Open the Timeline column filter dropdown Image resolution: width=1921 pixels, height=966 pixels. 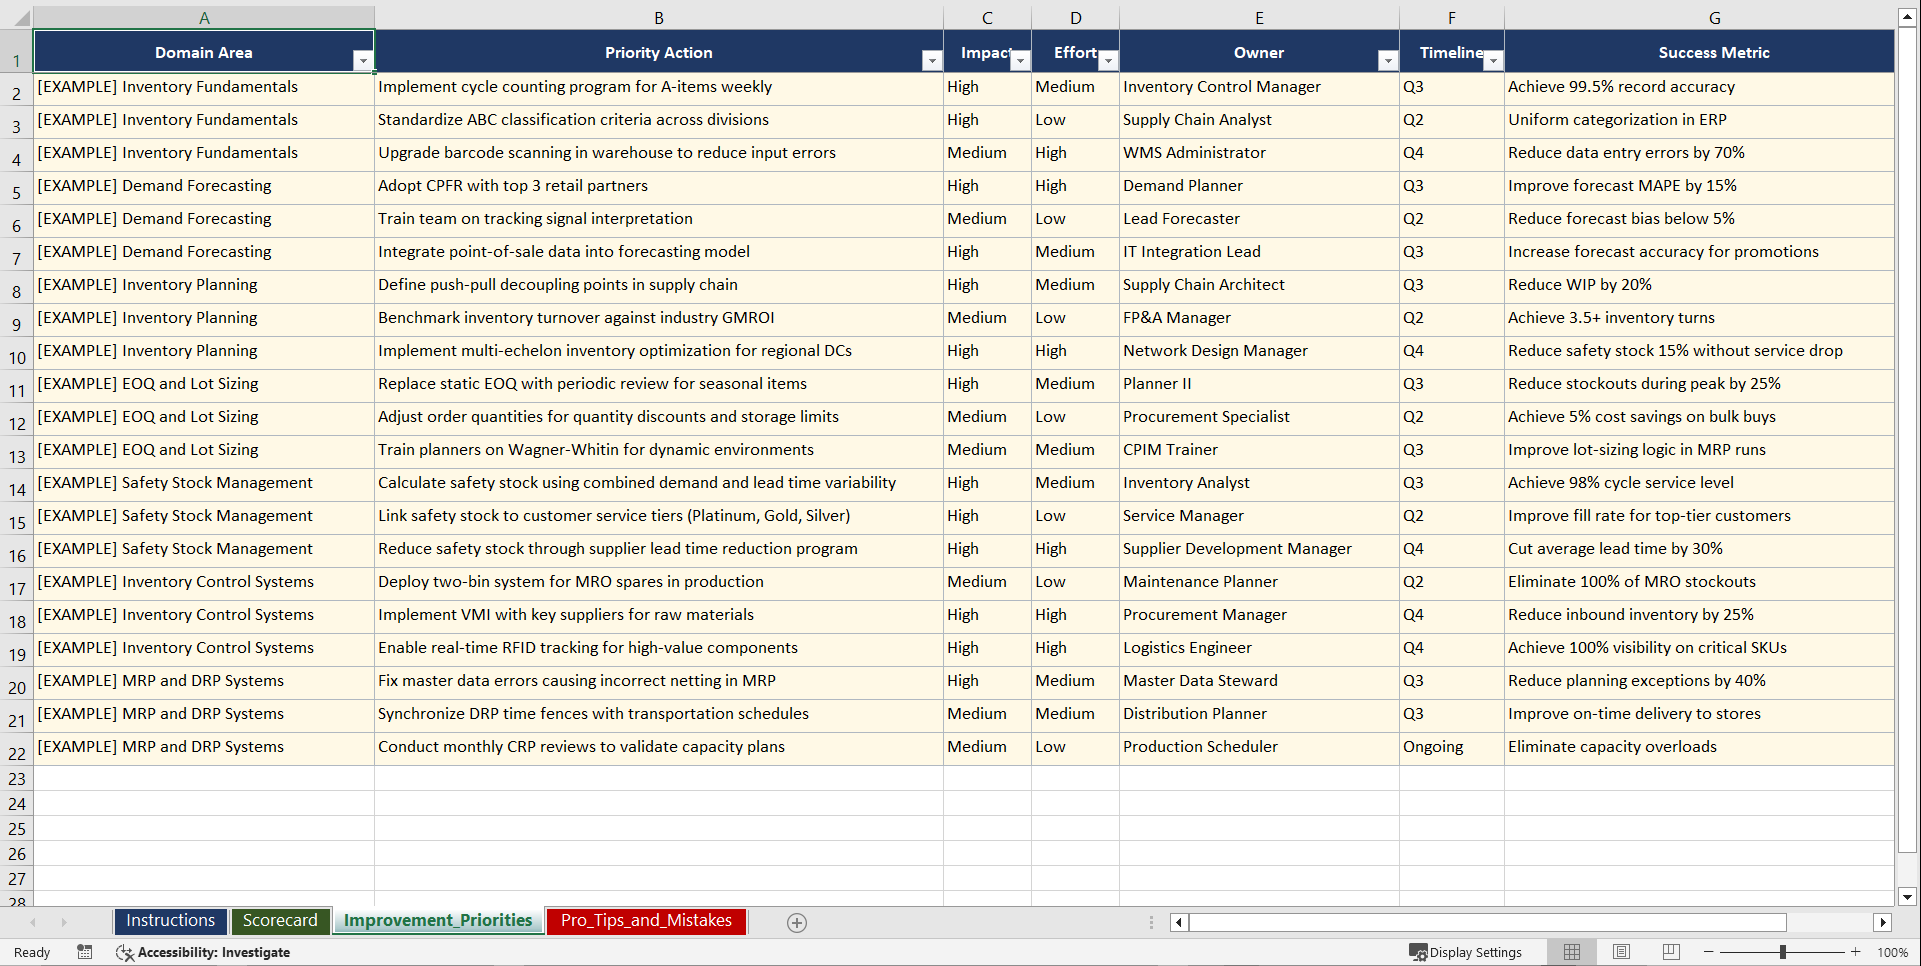point(1493,61)
